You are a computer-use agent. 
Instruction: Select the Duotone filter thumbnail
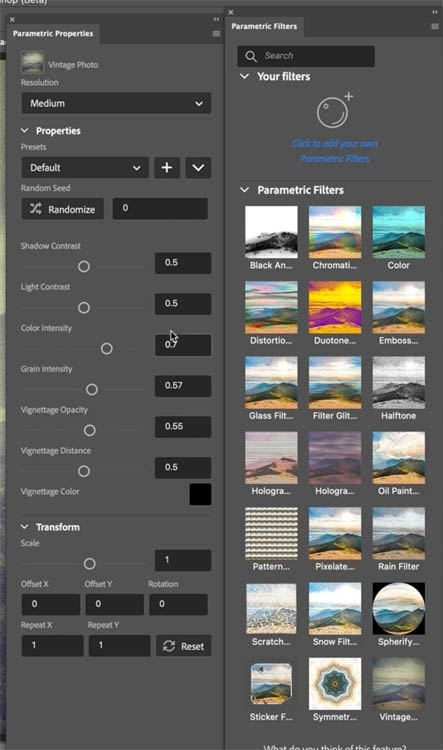point(335,307)
